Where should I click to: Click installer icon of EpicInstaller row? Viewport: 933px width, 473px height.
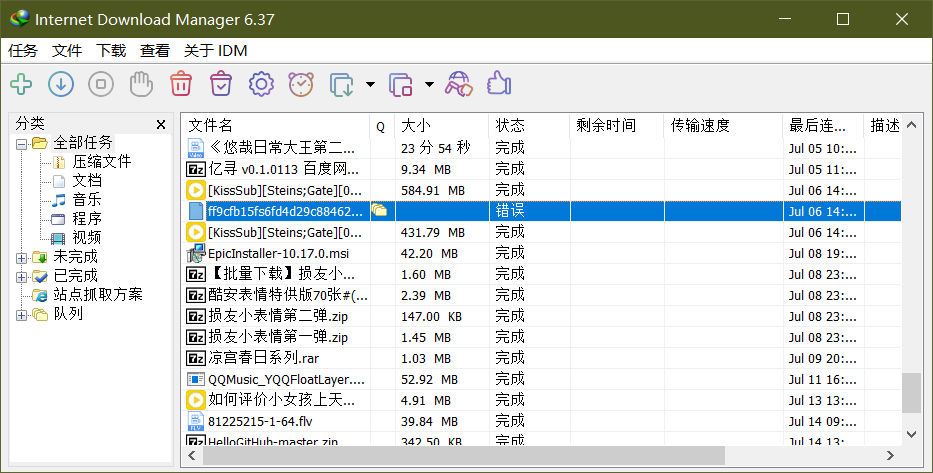click(196, 253)
